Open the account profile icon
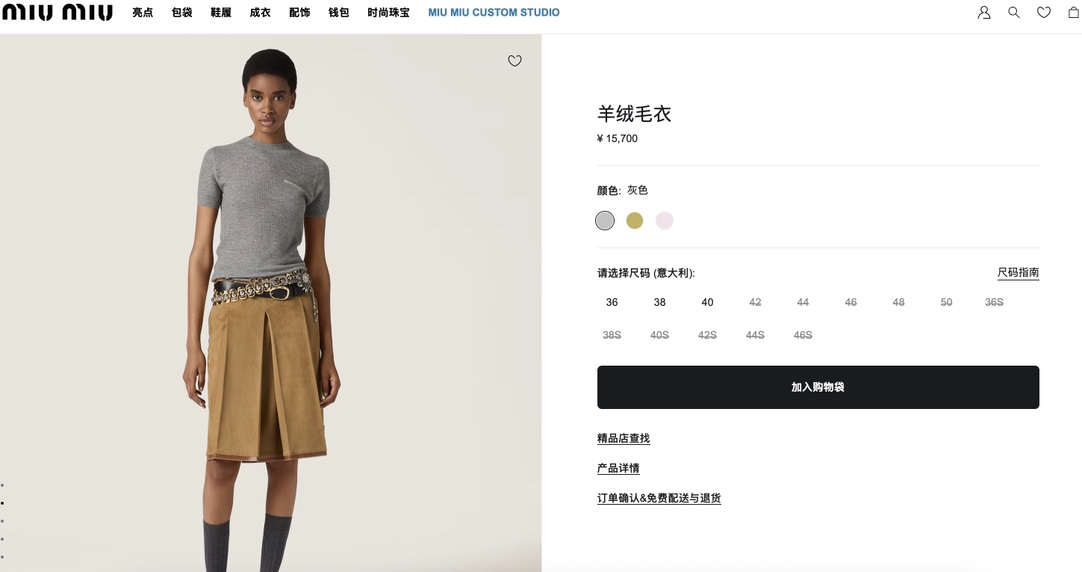This screenshot has width=1082, height=572. (984, 12)
